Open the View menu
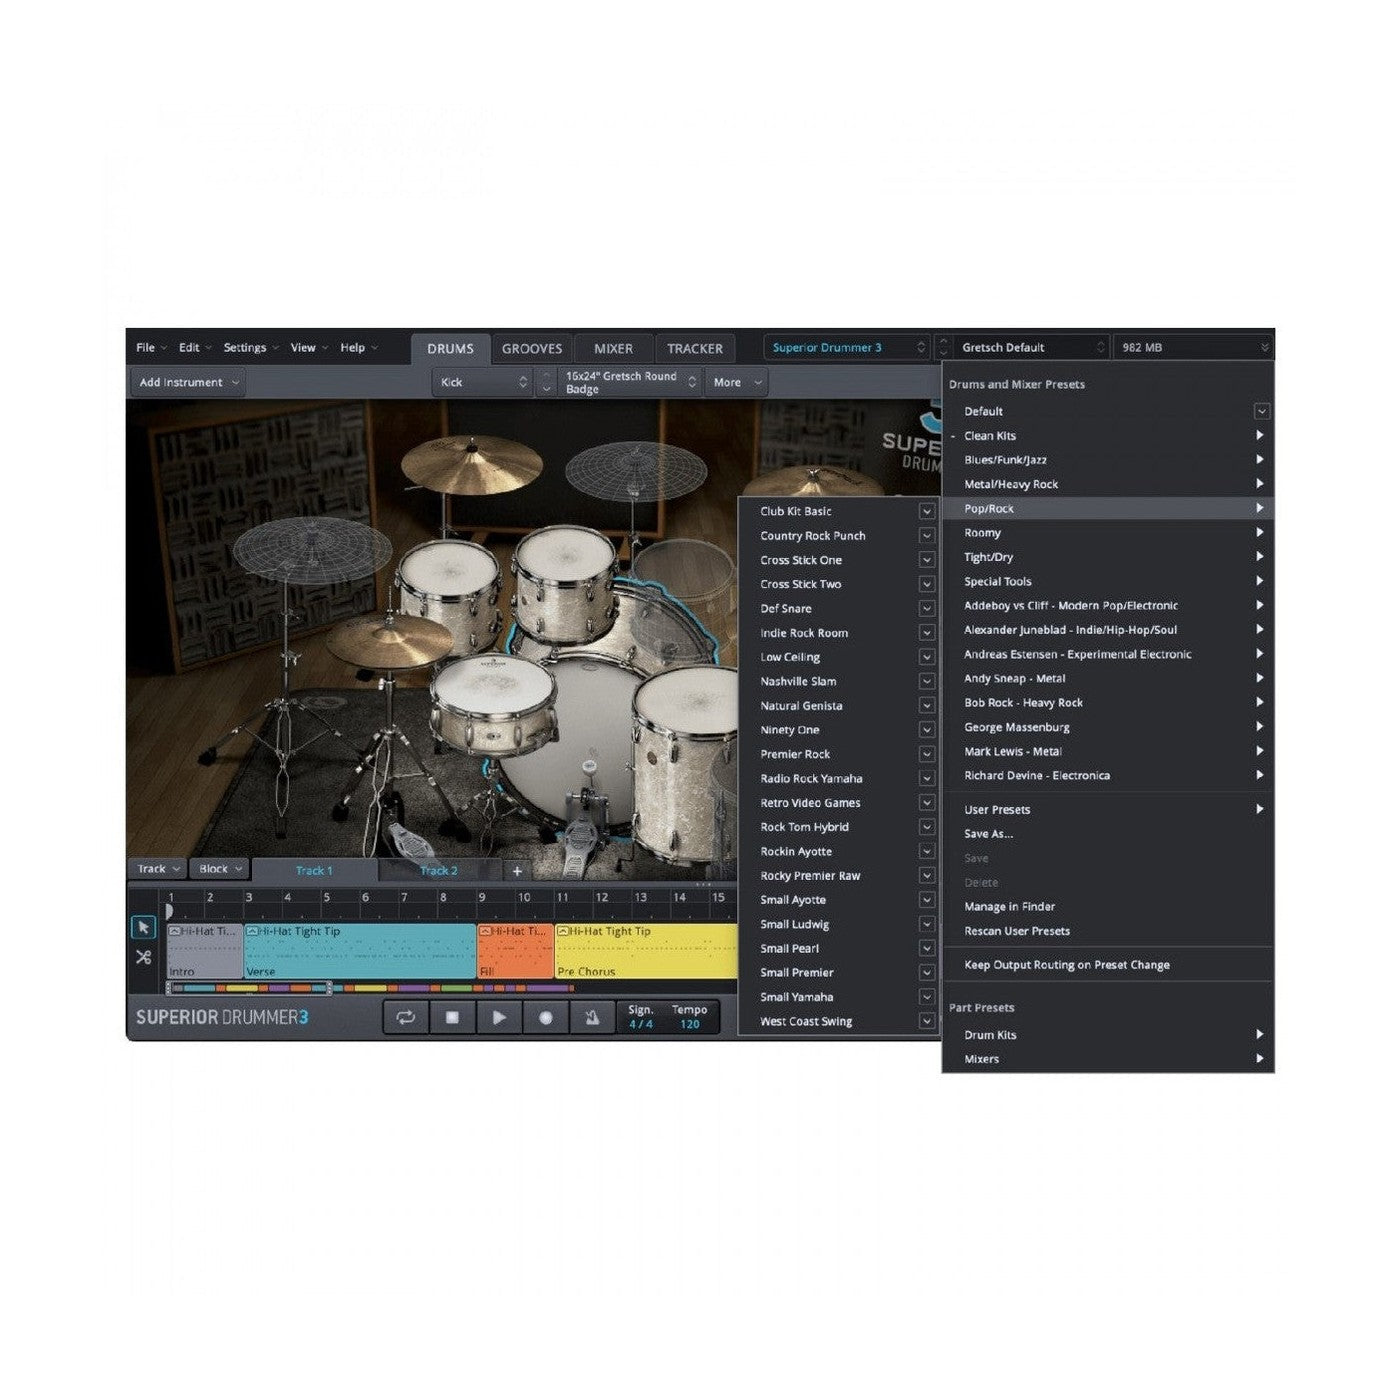The width and height of the screenshot is (1400, 1400). tap(308, 348)
